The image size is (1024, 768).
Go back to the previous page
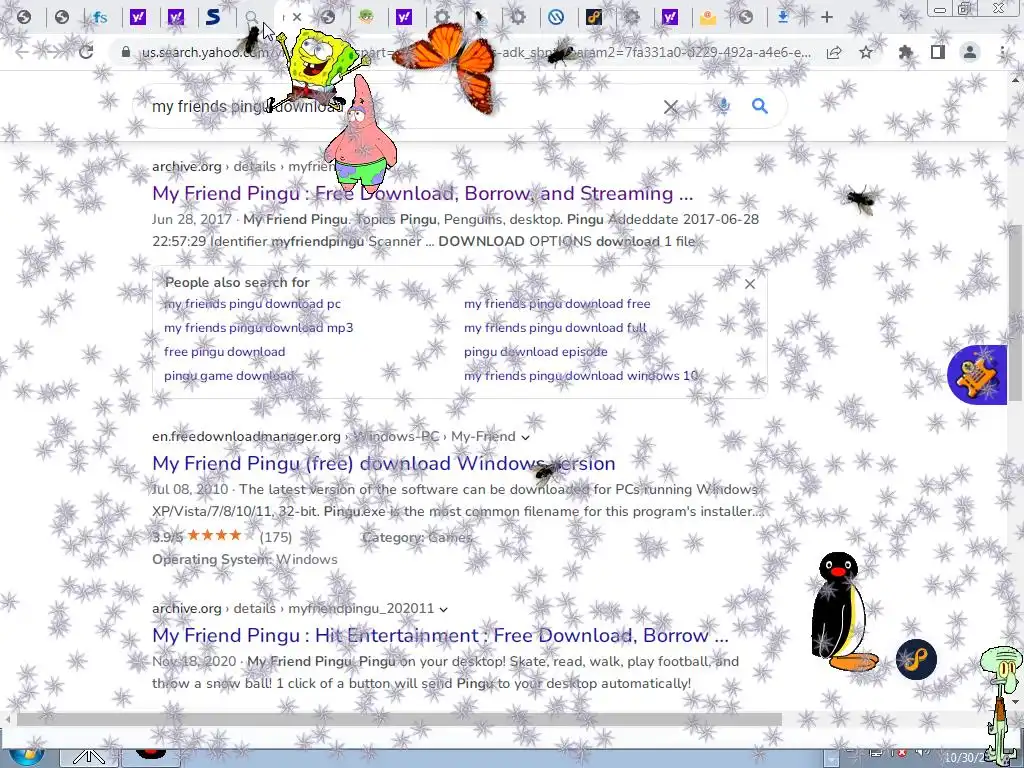point(22,52)
